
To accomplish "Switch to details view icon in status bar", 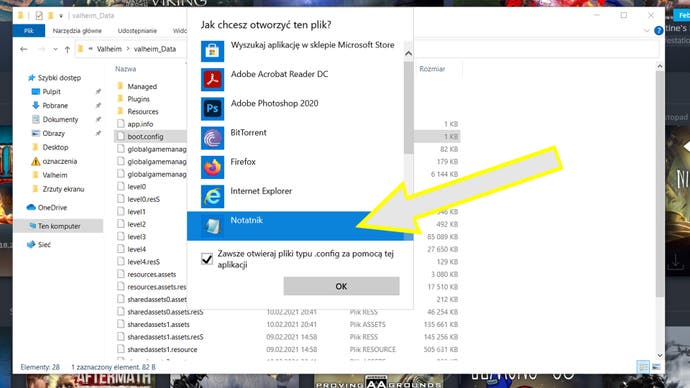I will tap(643, 366).
